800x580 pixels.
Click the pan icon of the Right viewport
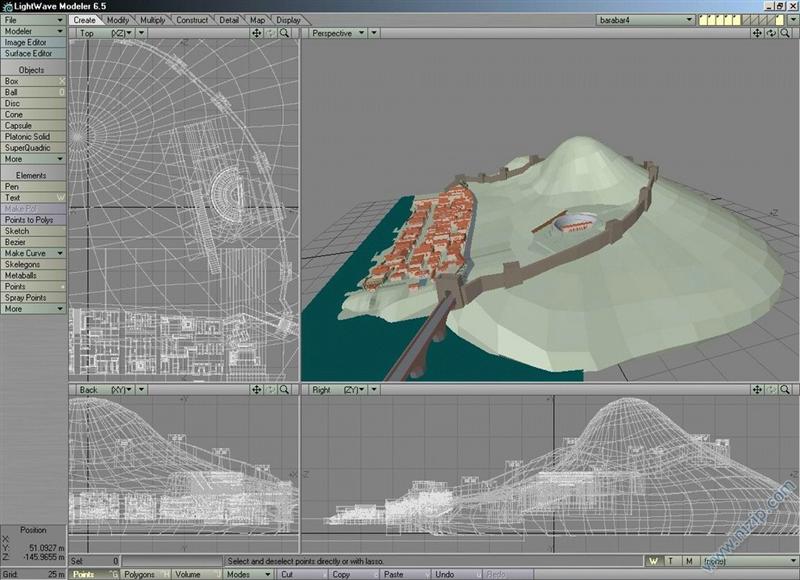(757, 390)
